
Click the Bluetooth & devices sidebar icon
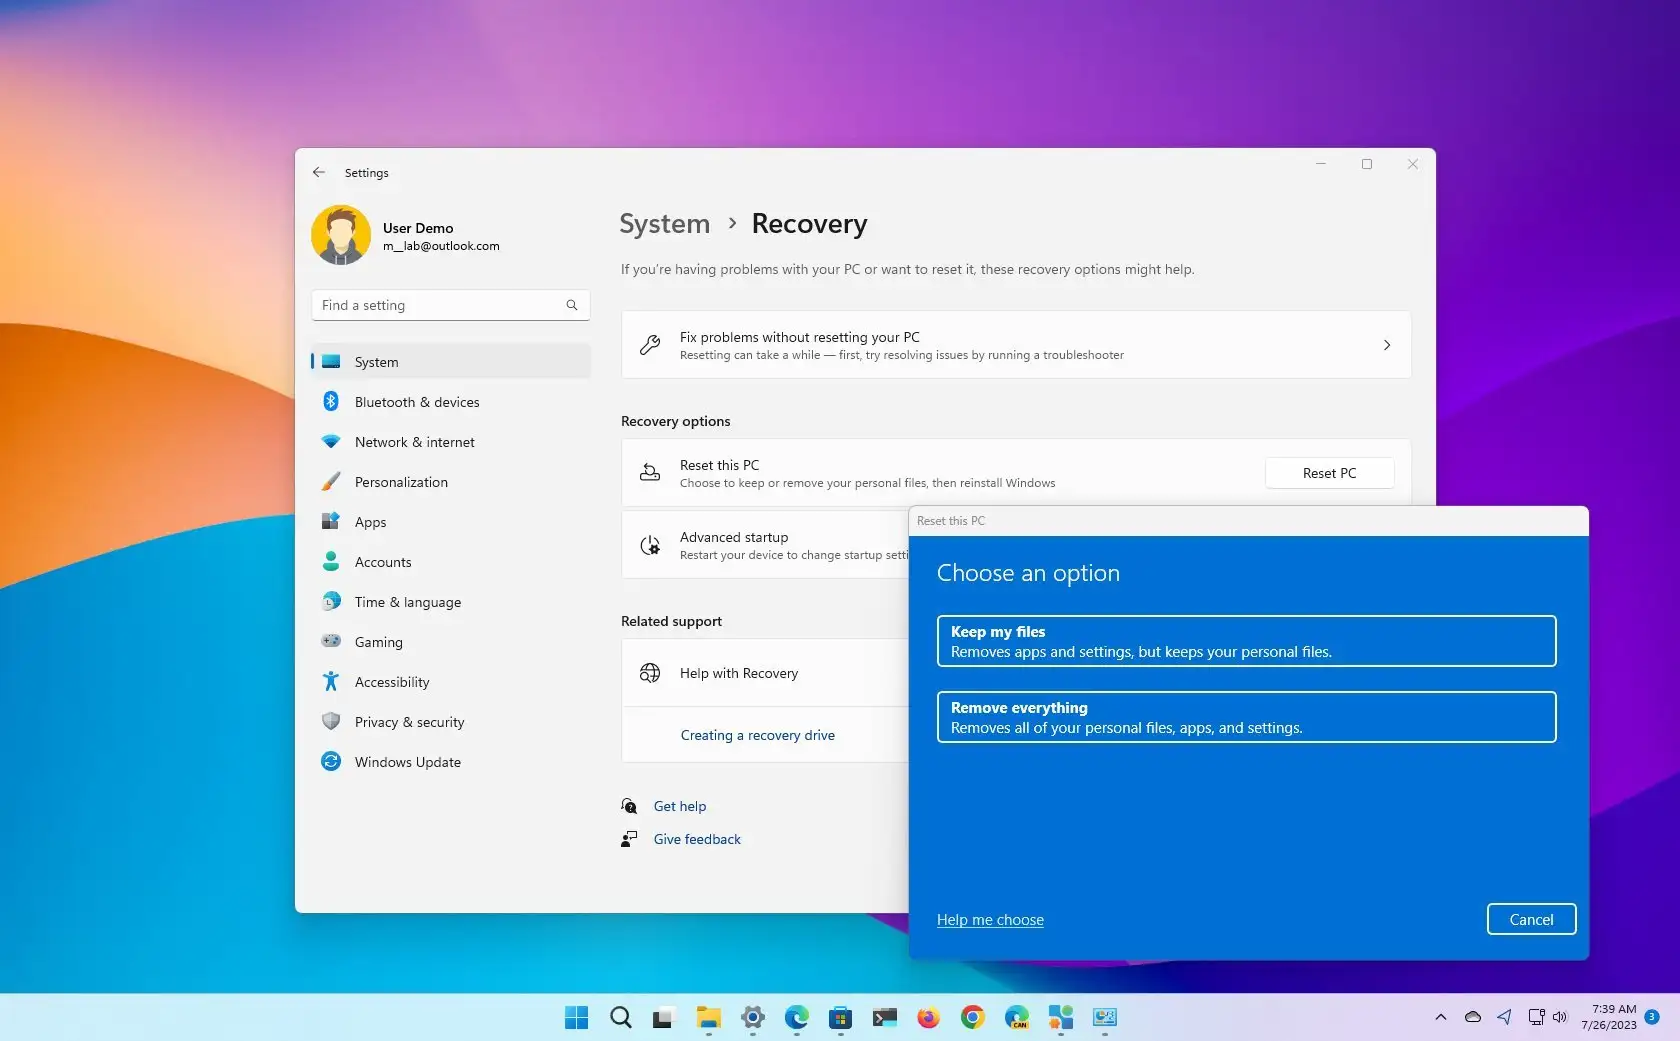[x=331, y=401]
